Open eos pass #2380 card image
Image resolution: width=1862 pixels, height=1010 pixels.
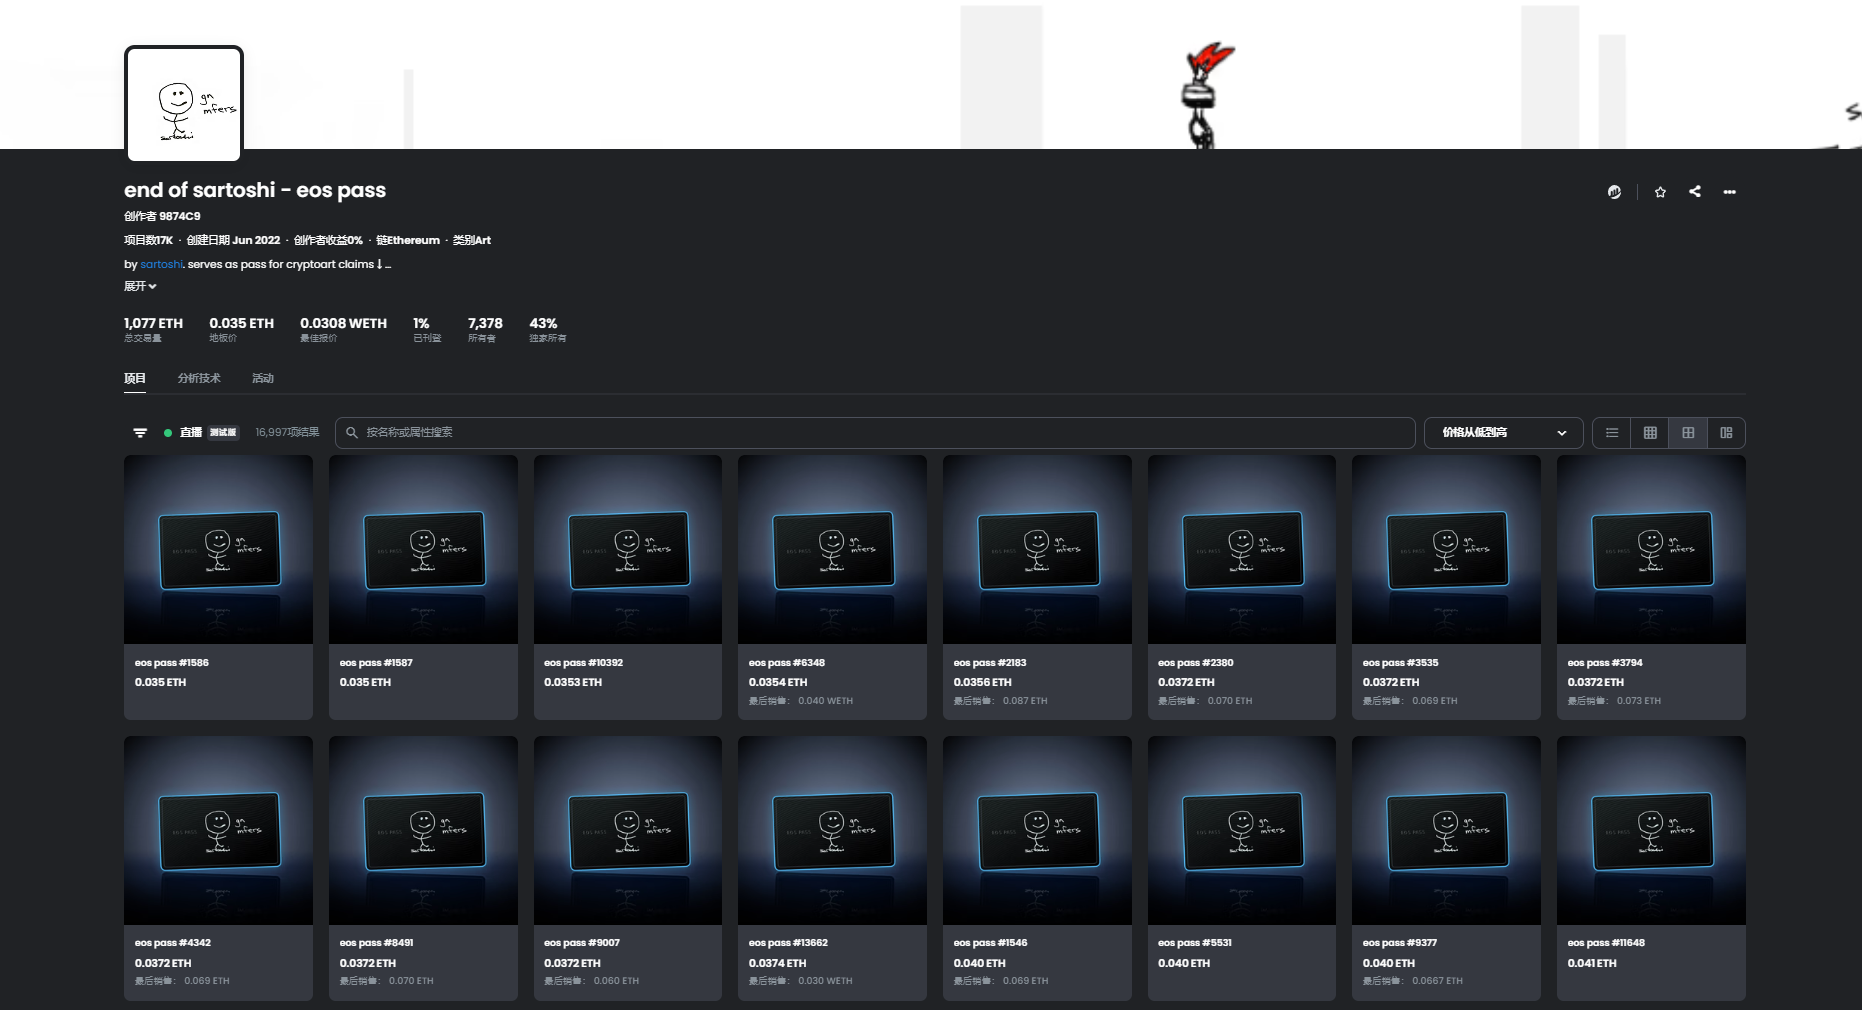coord(1242,549)
